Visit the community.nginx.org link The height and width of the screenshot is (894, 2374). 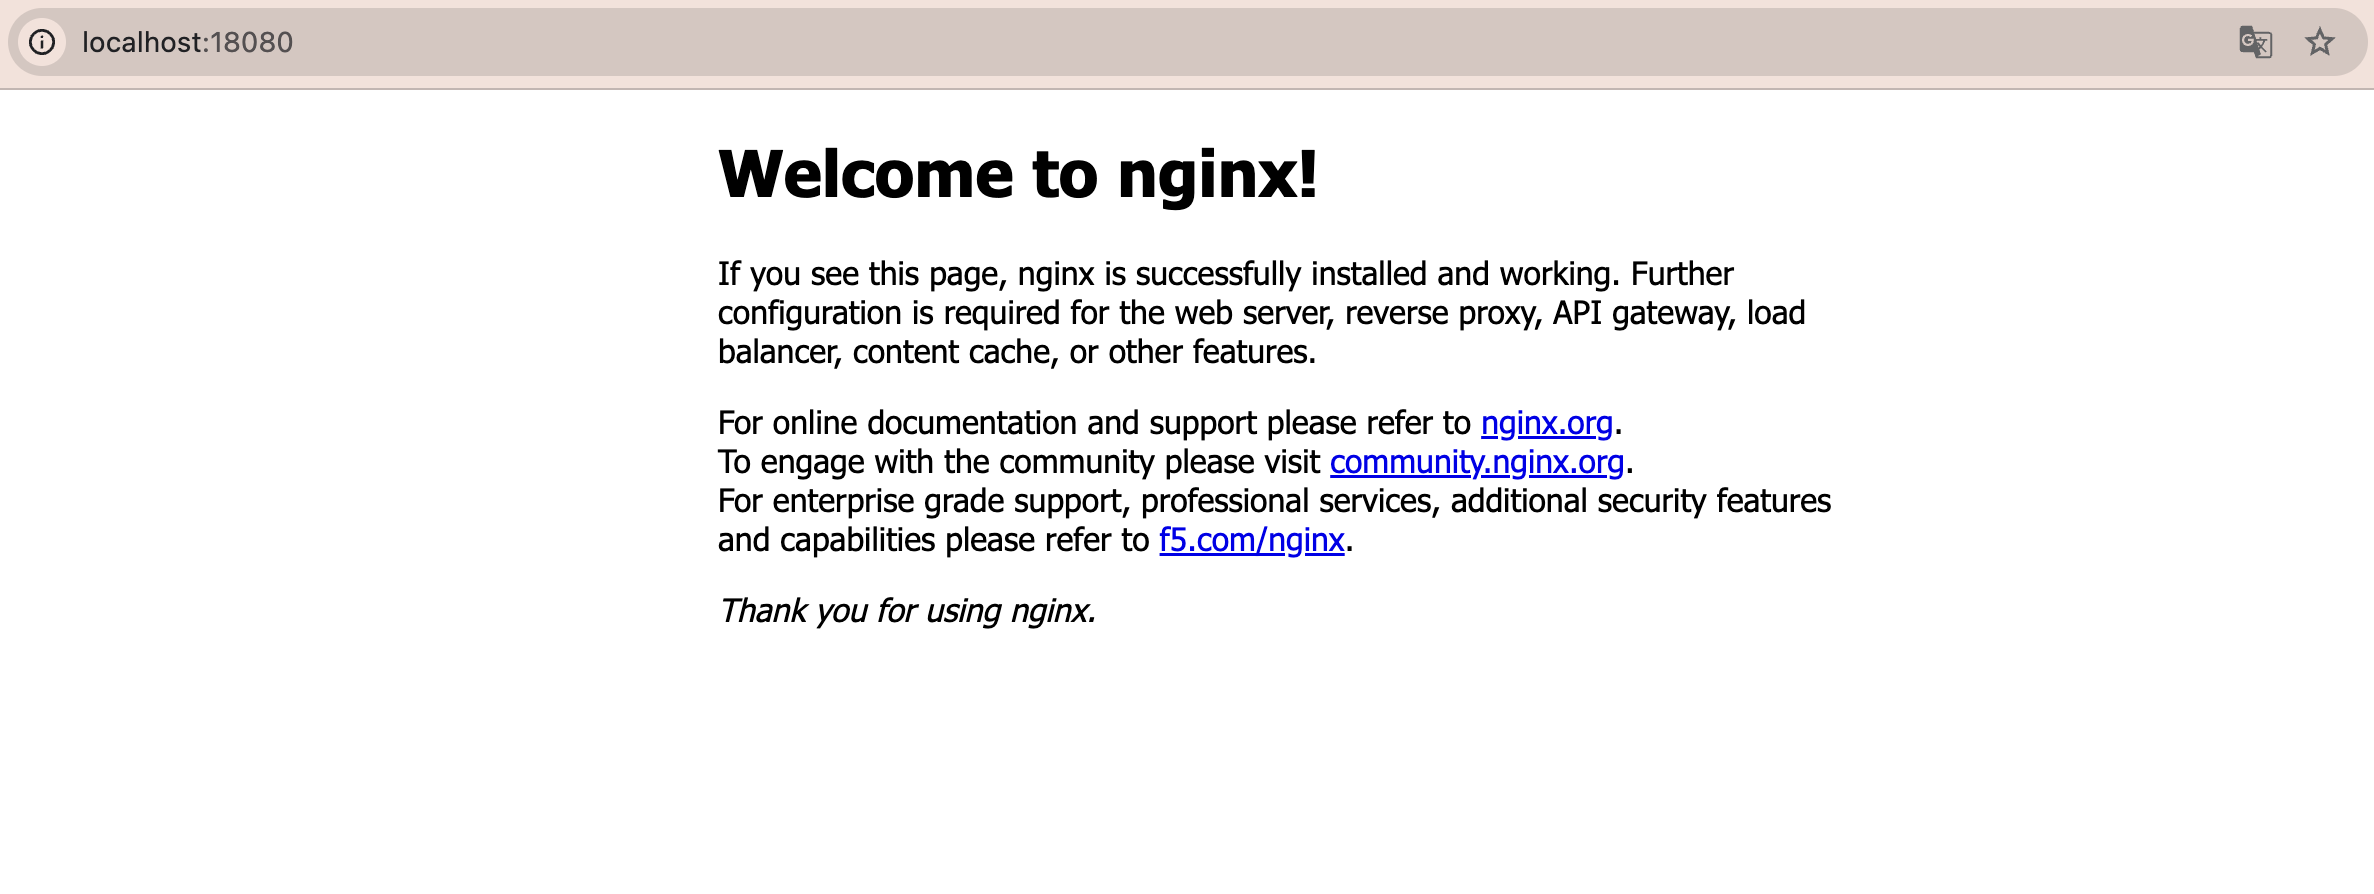coord(1477,462)
